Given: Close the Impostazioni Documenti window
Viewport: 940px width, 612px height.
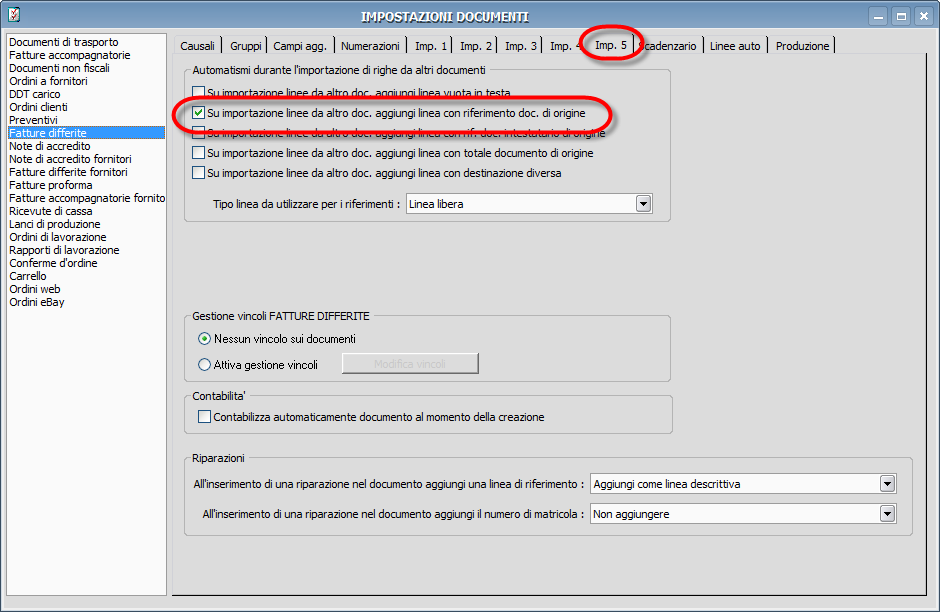Looking at the screenshot, I should click(924, 17).
